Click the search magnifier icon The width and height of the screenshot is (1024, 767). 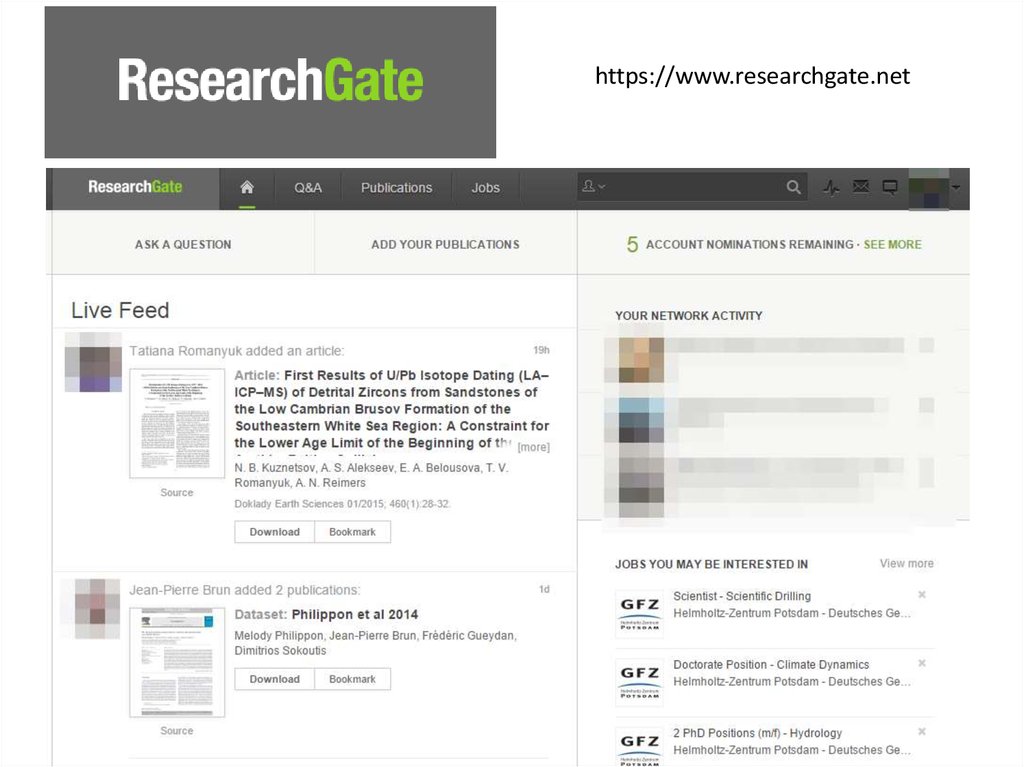click(x=793, y=188)
